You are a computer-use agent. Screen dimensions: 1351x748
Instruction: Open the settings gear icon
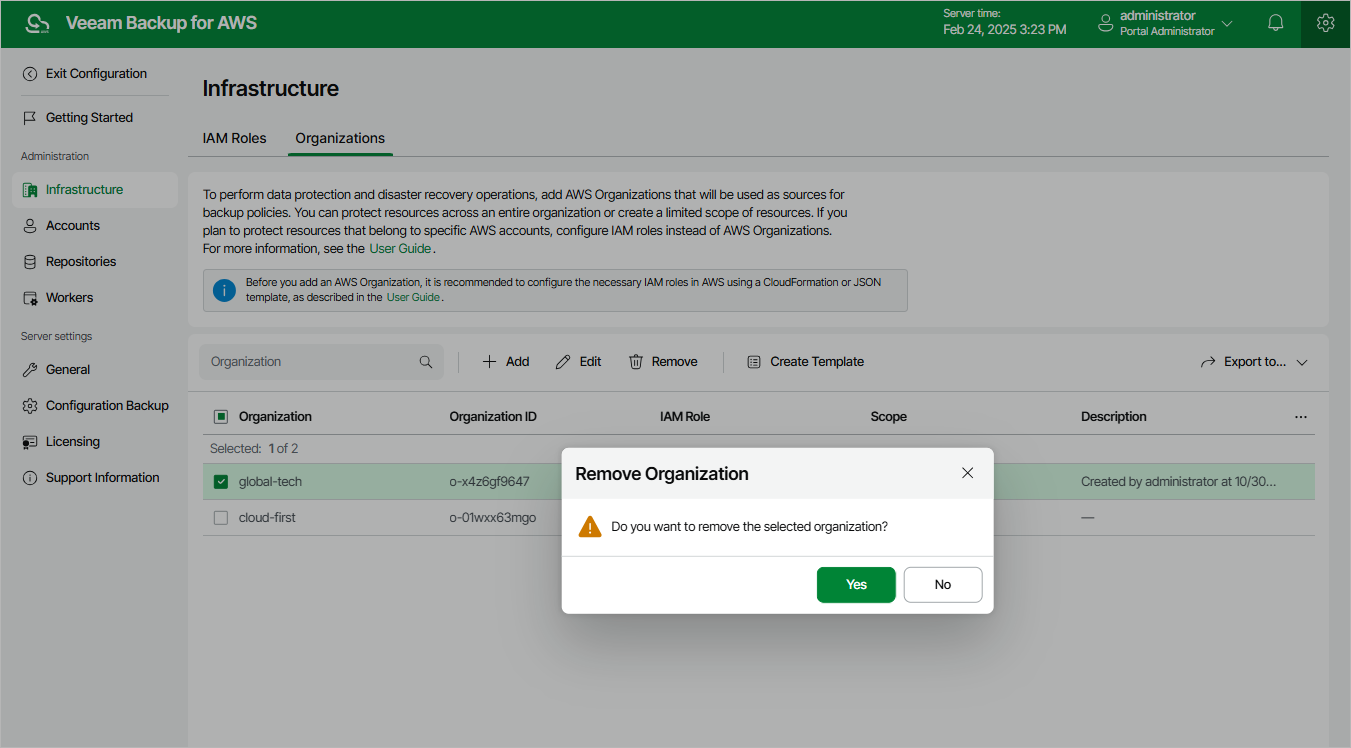point(1325,23)
